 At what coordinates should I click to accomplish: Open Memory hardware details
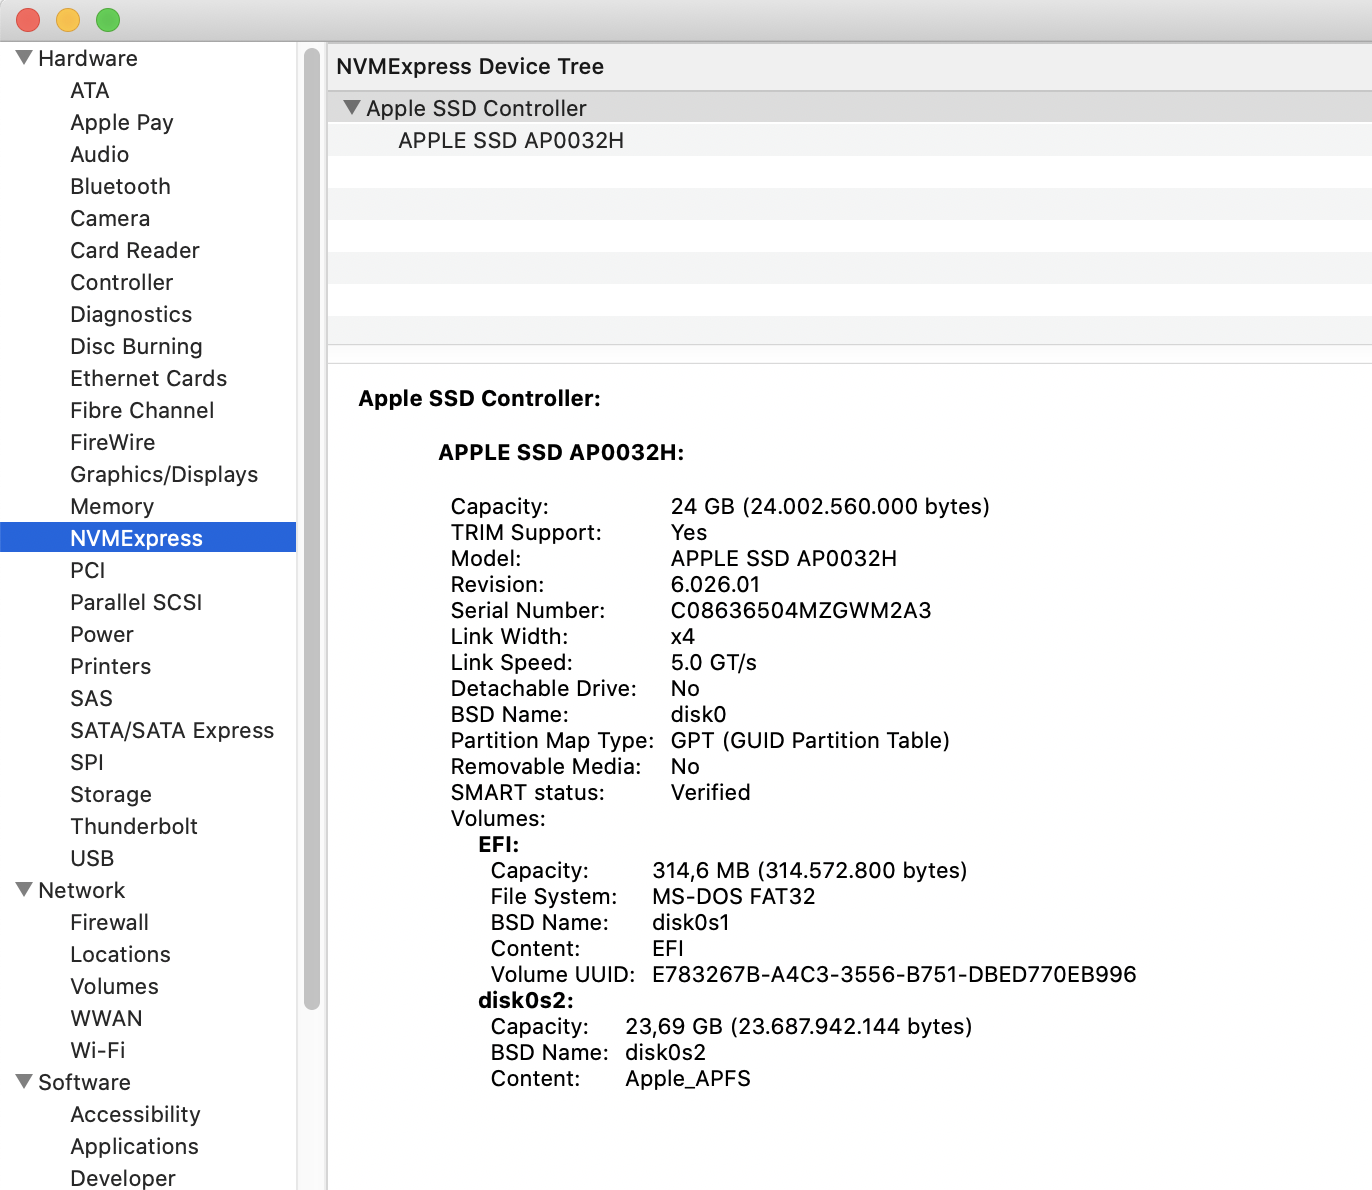tap(112, 506)
